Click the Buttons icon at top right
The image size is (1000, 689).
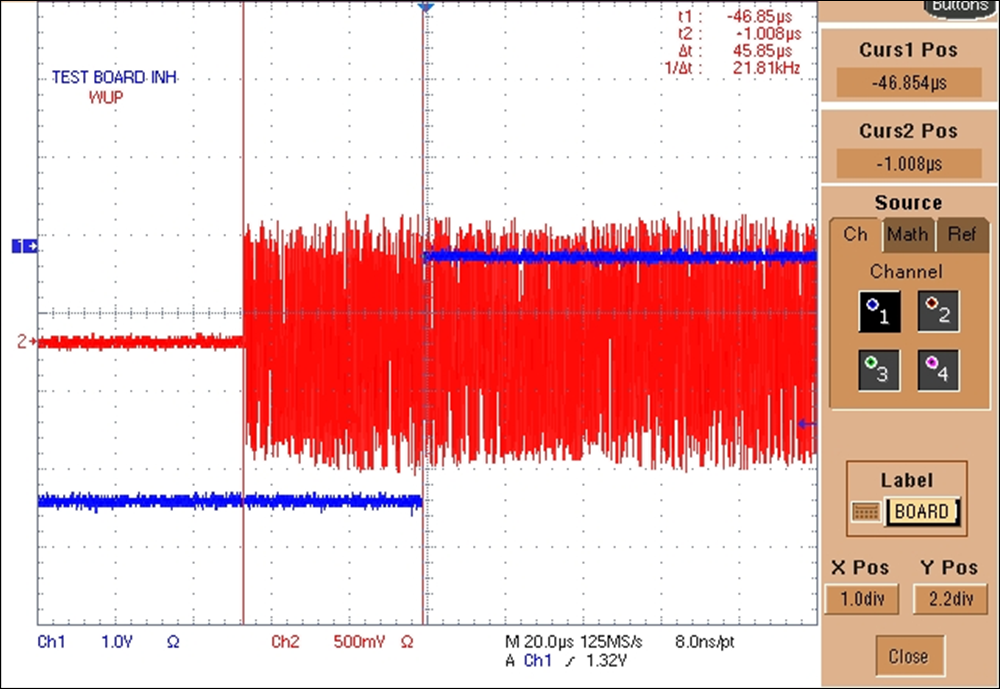point(958,6)
